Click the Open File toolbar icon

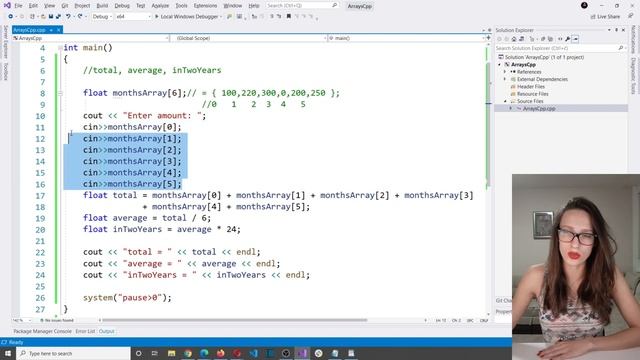pyautogui.click(x=43, y=17)
